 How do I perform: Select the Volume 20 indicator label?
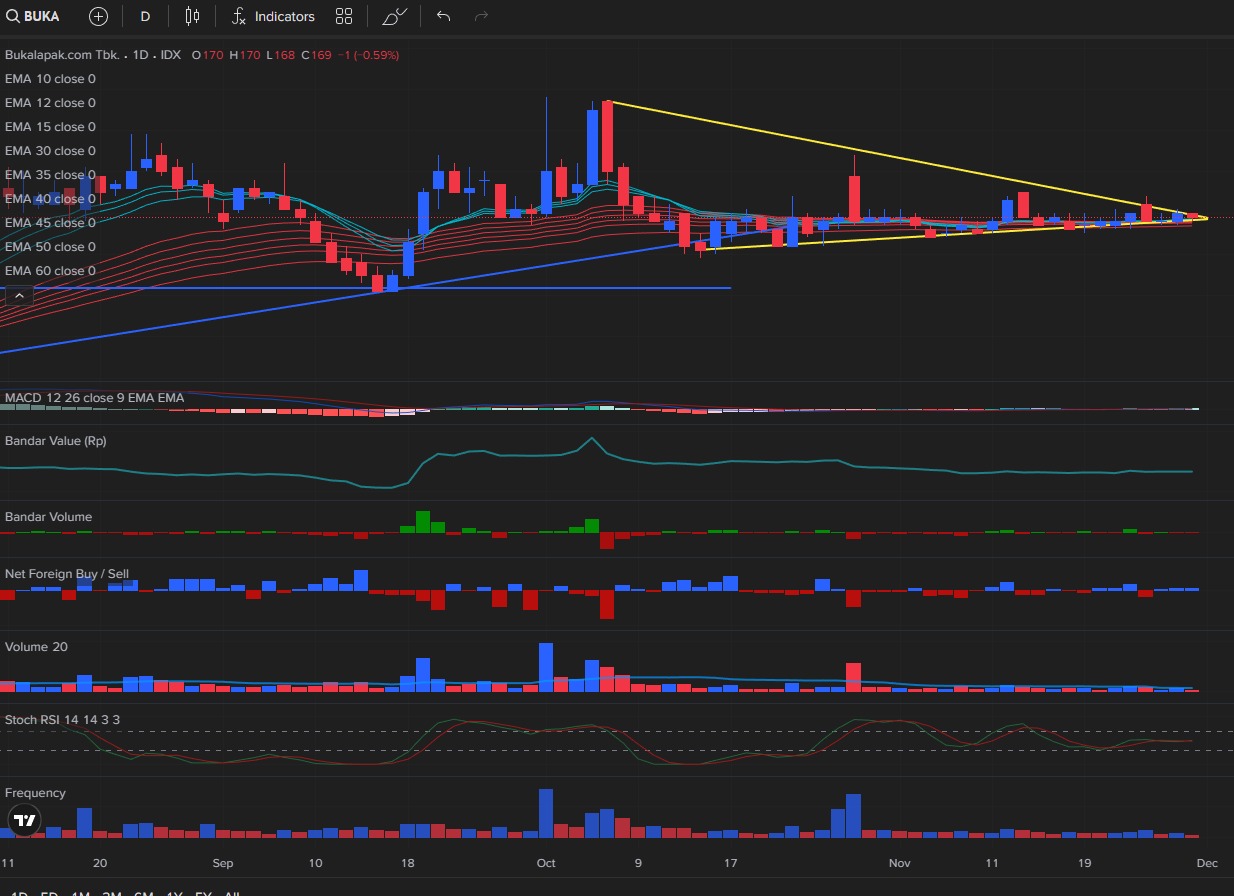click(36, 647)
